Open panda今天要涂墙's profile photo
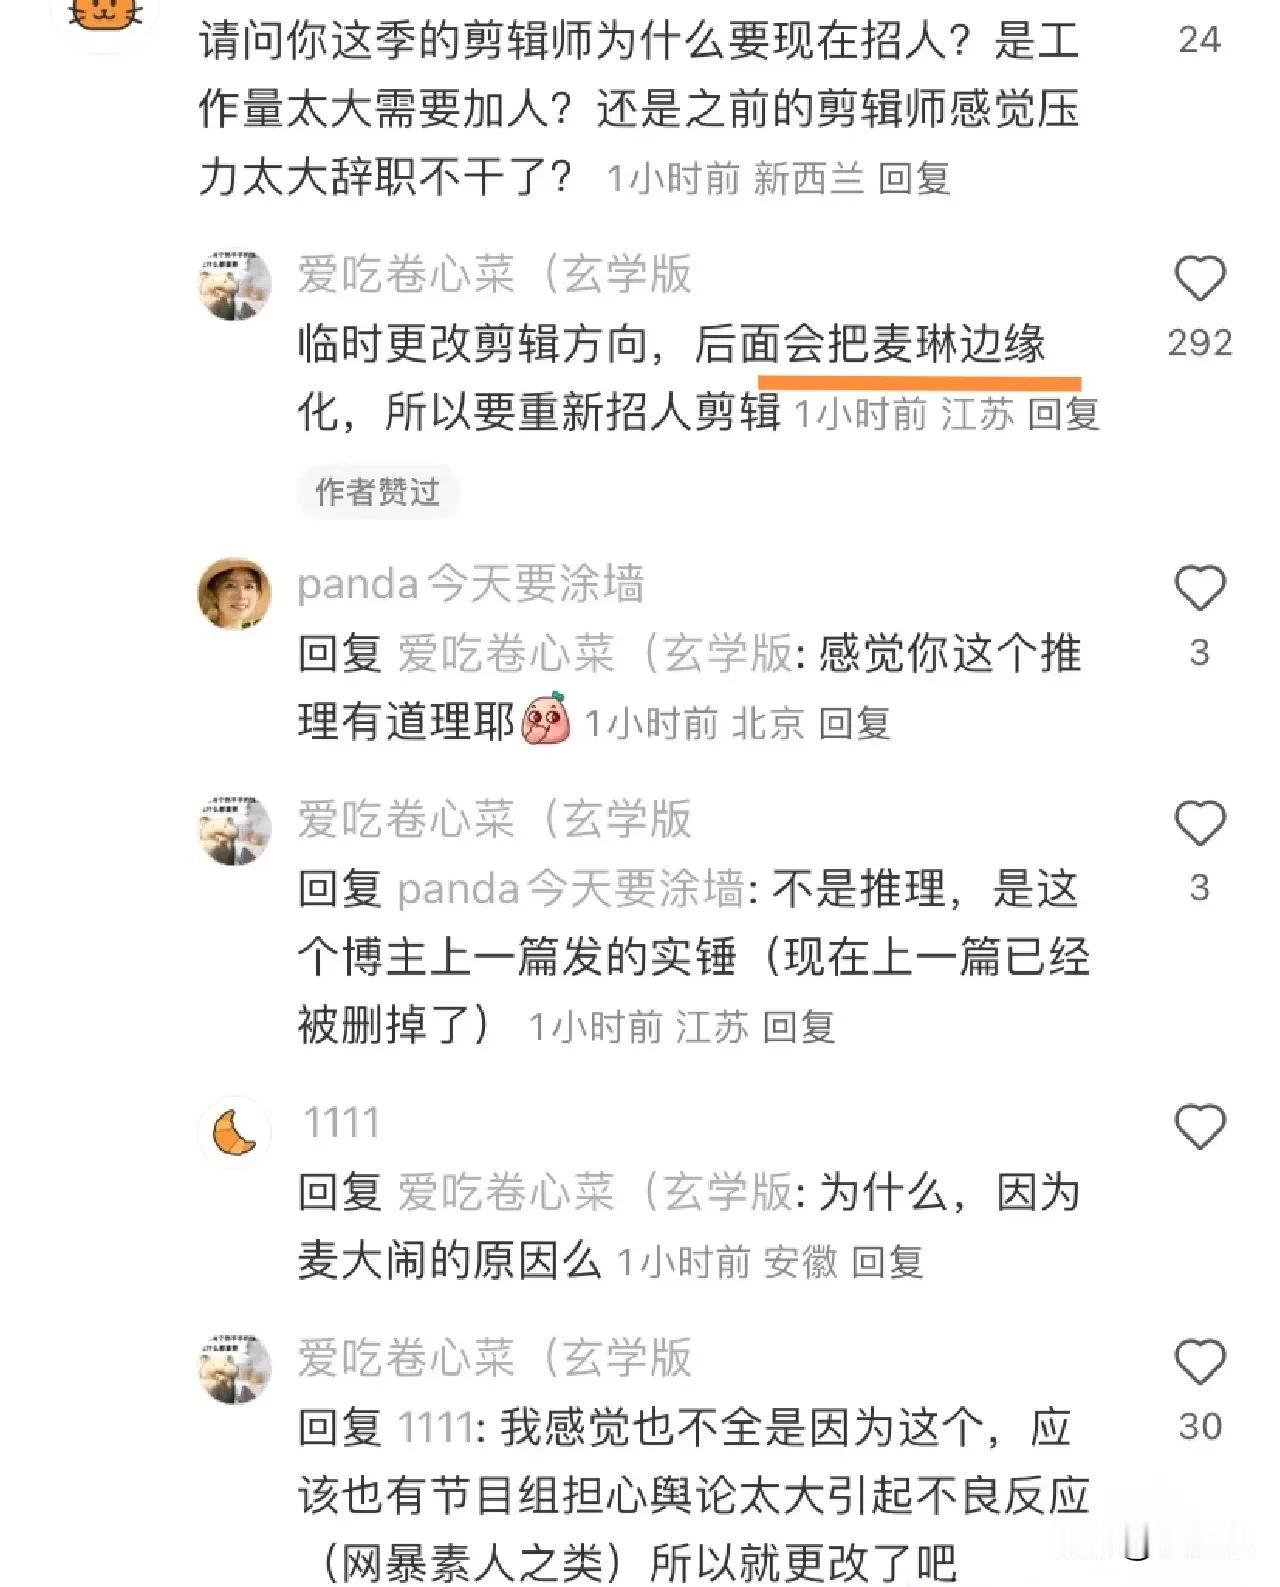Screen dimensions: 1280x1587 pyautogui.click(x=235, y=594)
